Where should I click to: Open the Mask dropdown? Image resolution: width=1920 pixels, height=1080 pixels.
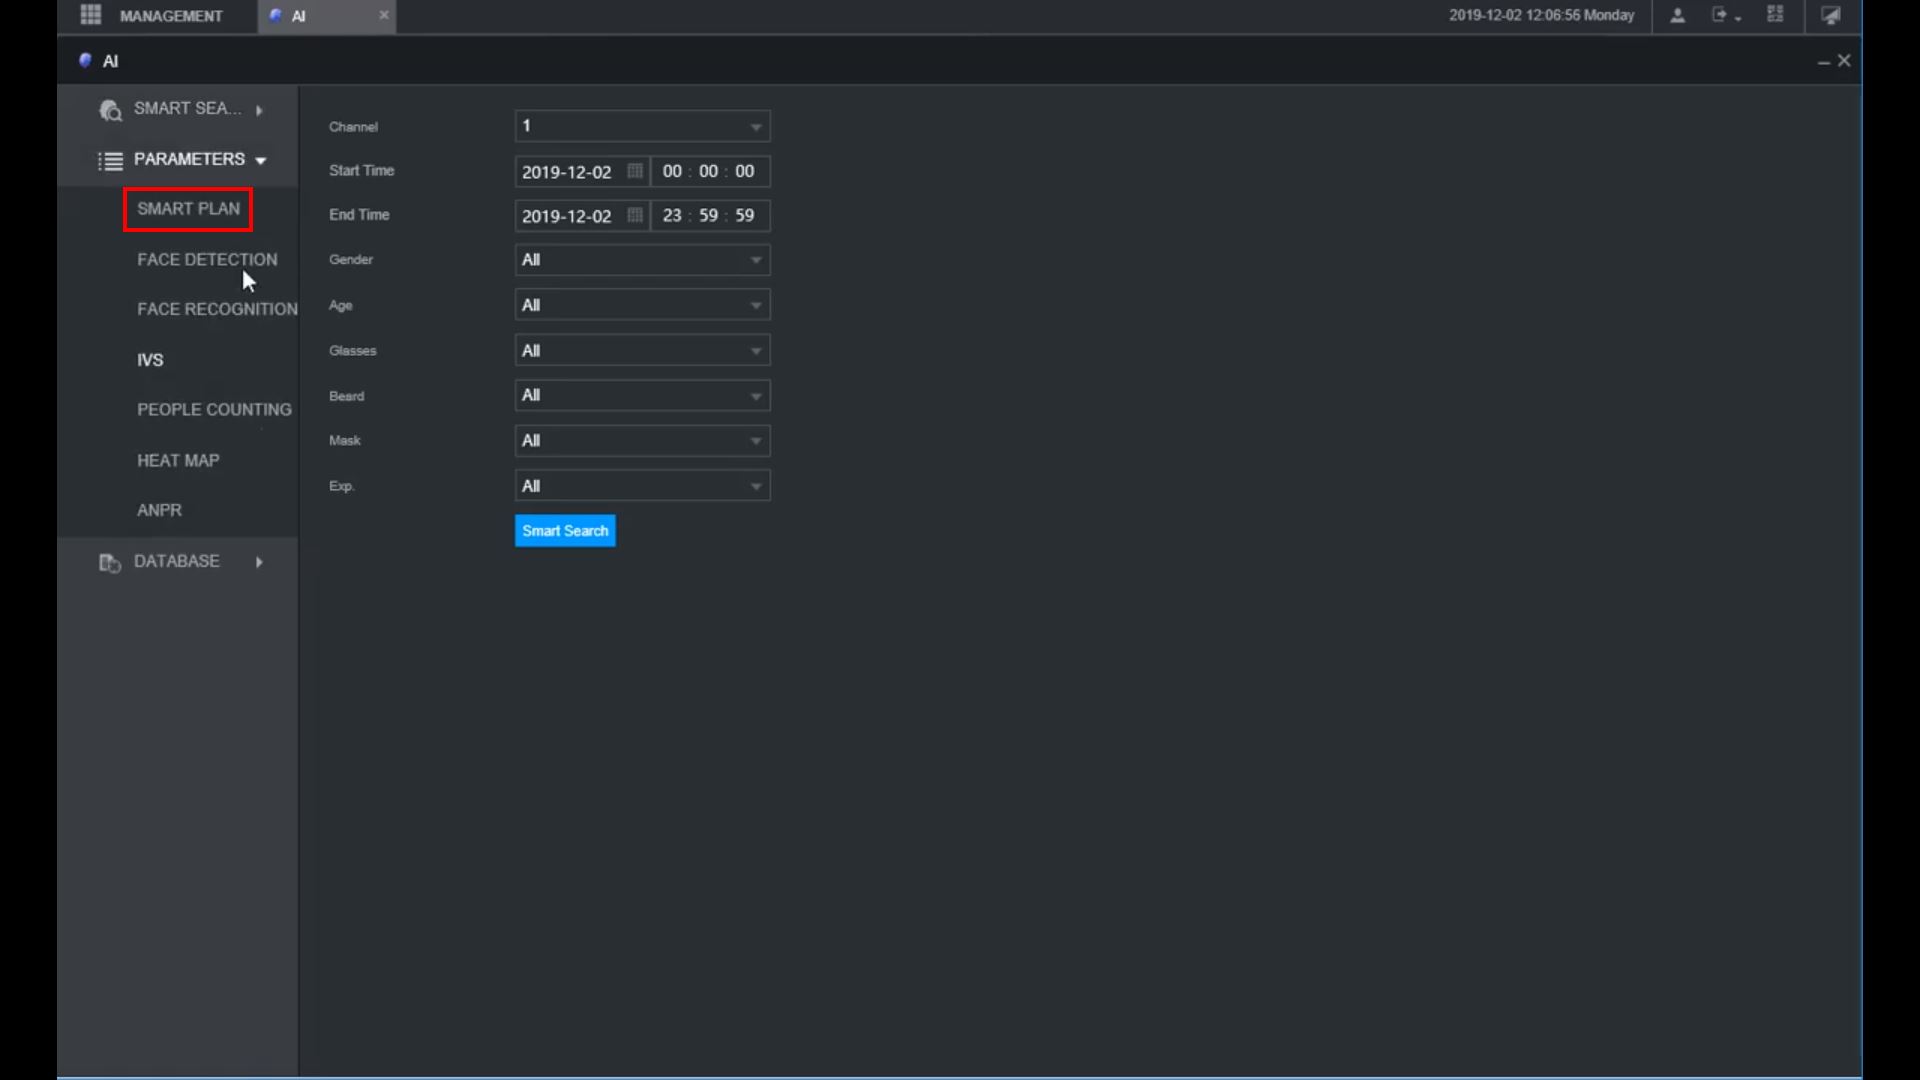pos(642,441)
